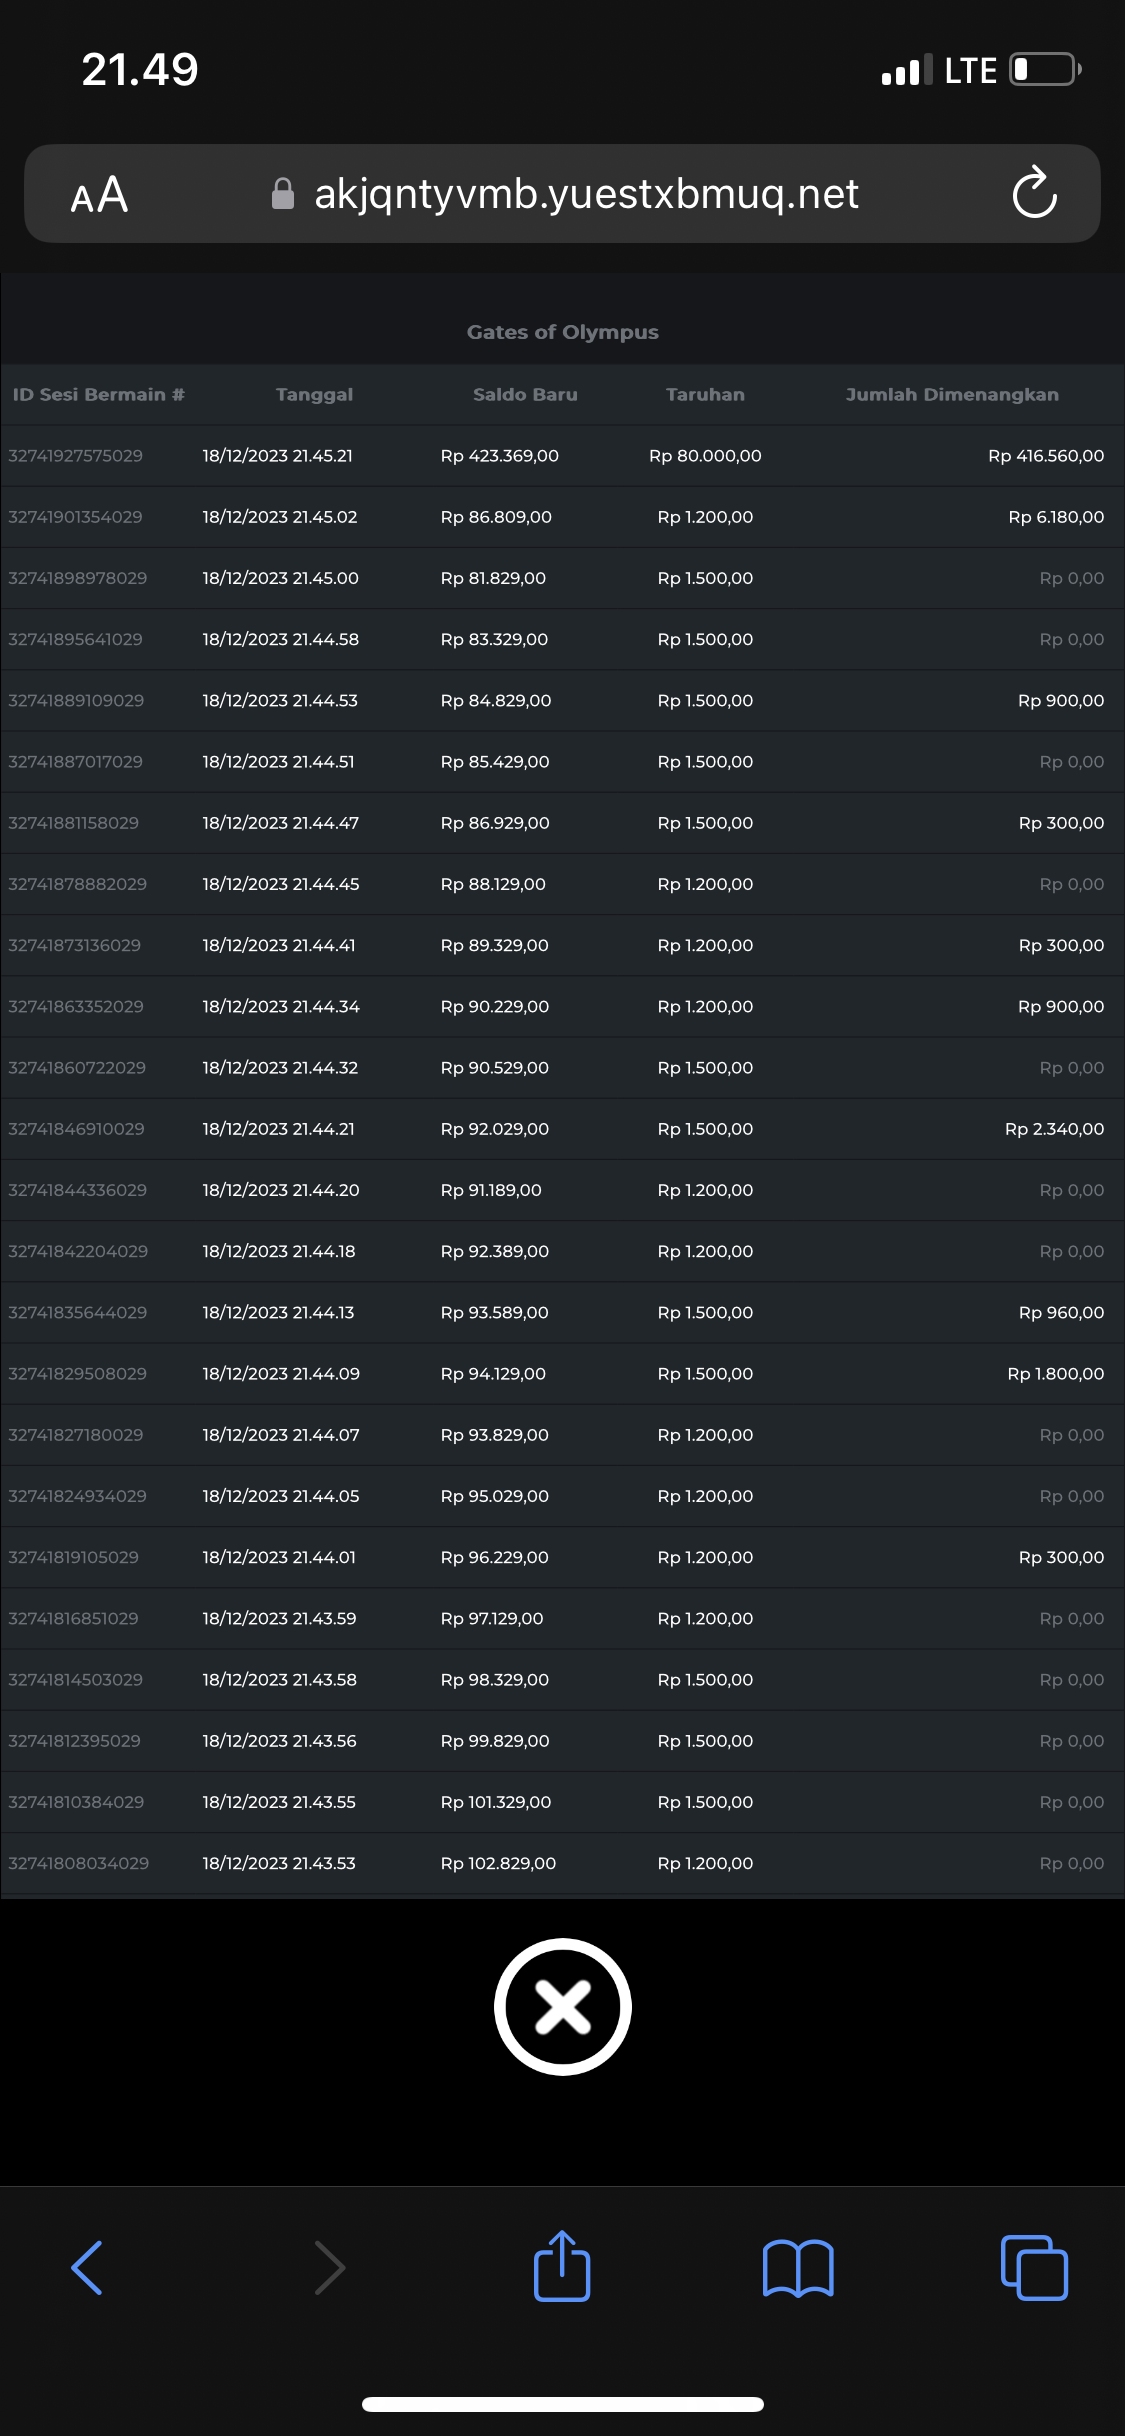Close the history popup with X
Viewport: 1125px width, 2436px height.
562,2007
